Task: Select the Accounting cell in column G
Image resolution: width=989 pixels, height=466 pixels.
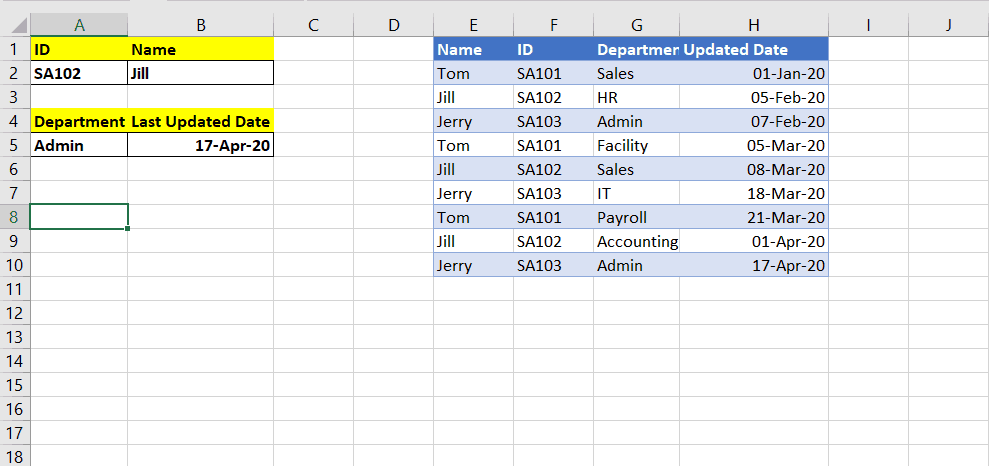Action: coord(636,242)
